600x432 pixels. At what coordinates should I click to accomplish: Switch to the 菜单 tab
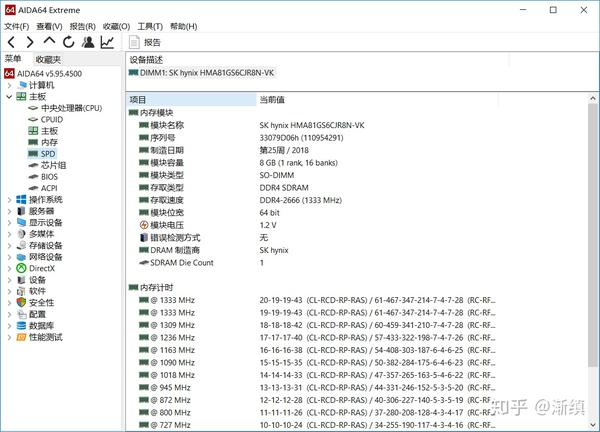[13, 59]
